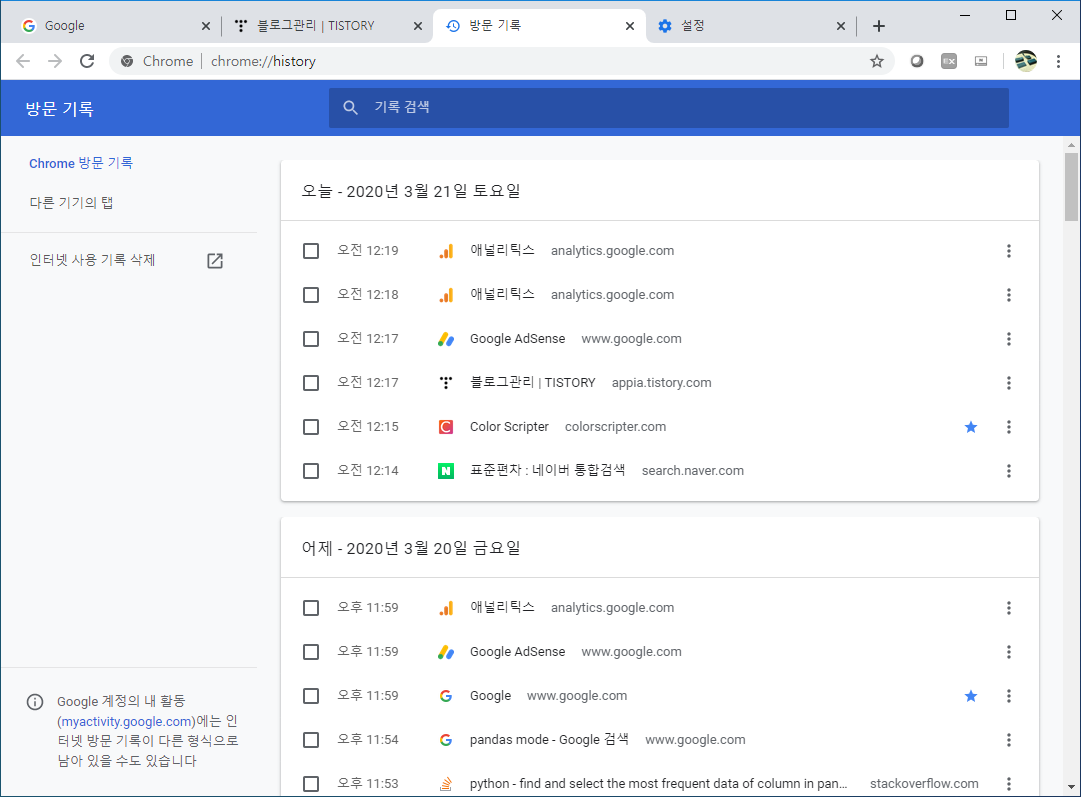Open more actions for 오후 11:59 애널리틱스

[x=1009, y=608]
